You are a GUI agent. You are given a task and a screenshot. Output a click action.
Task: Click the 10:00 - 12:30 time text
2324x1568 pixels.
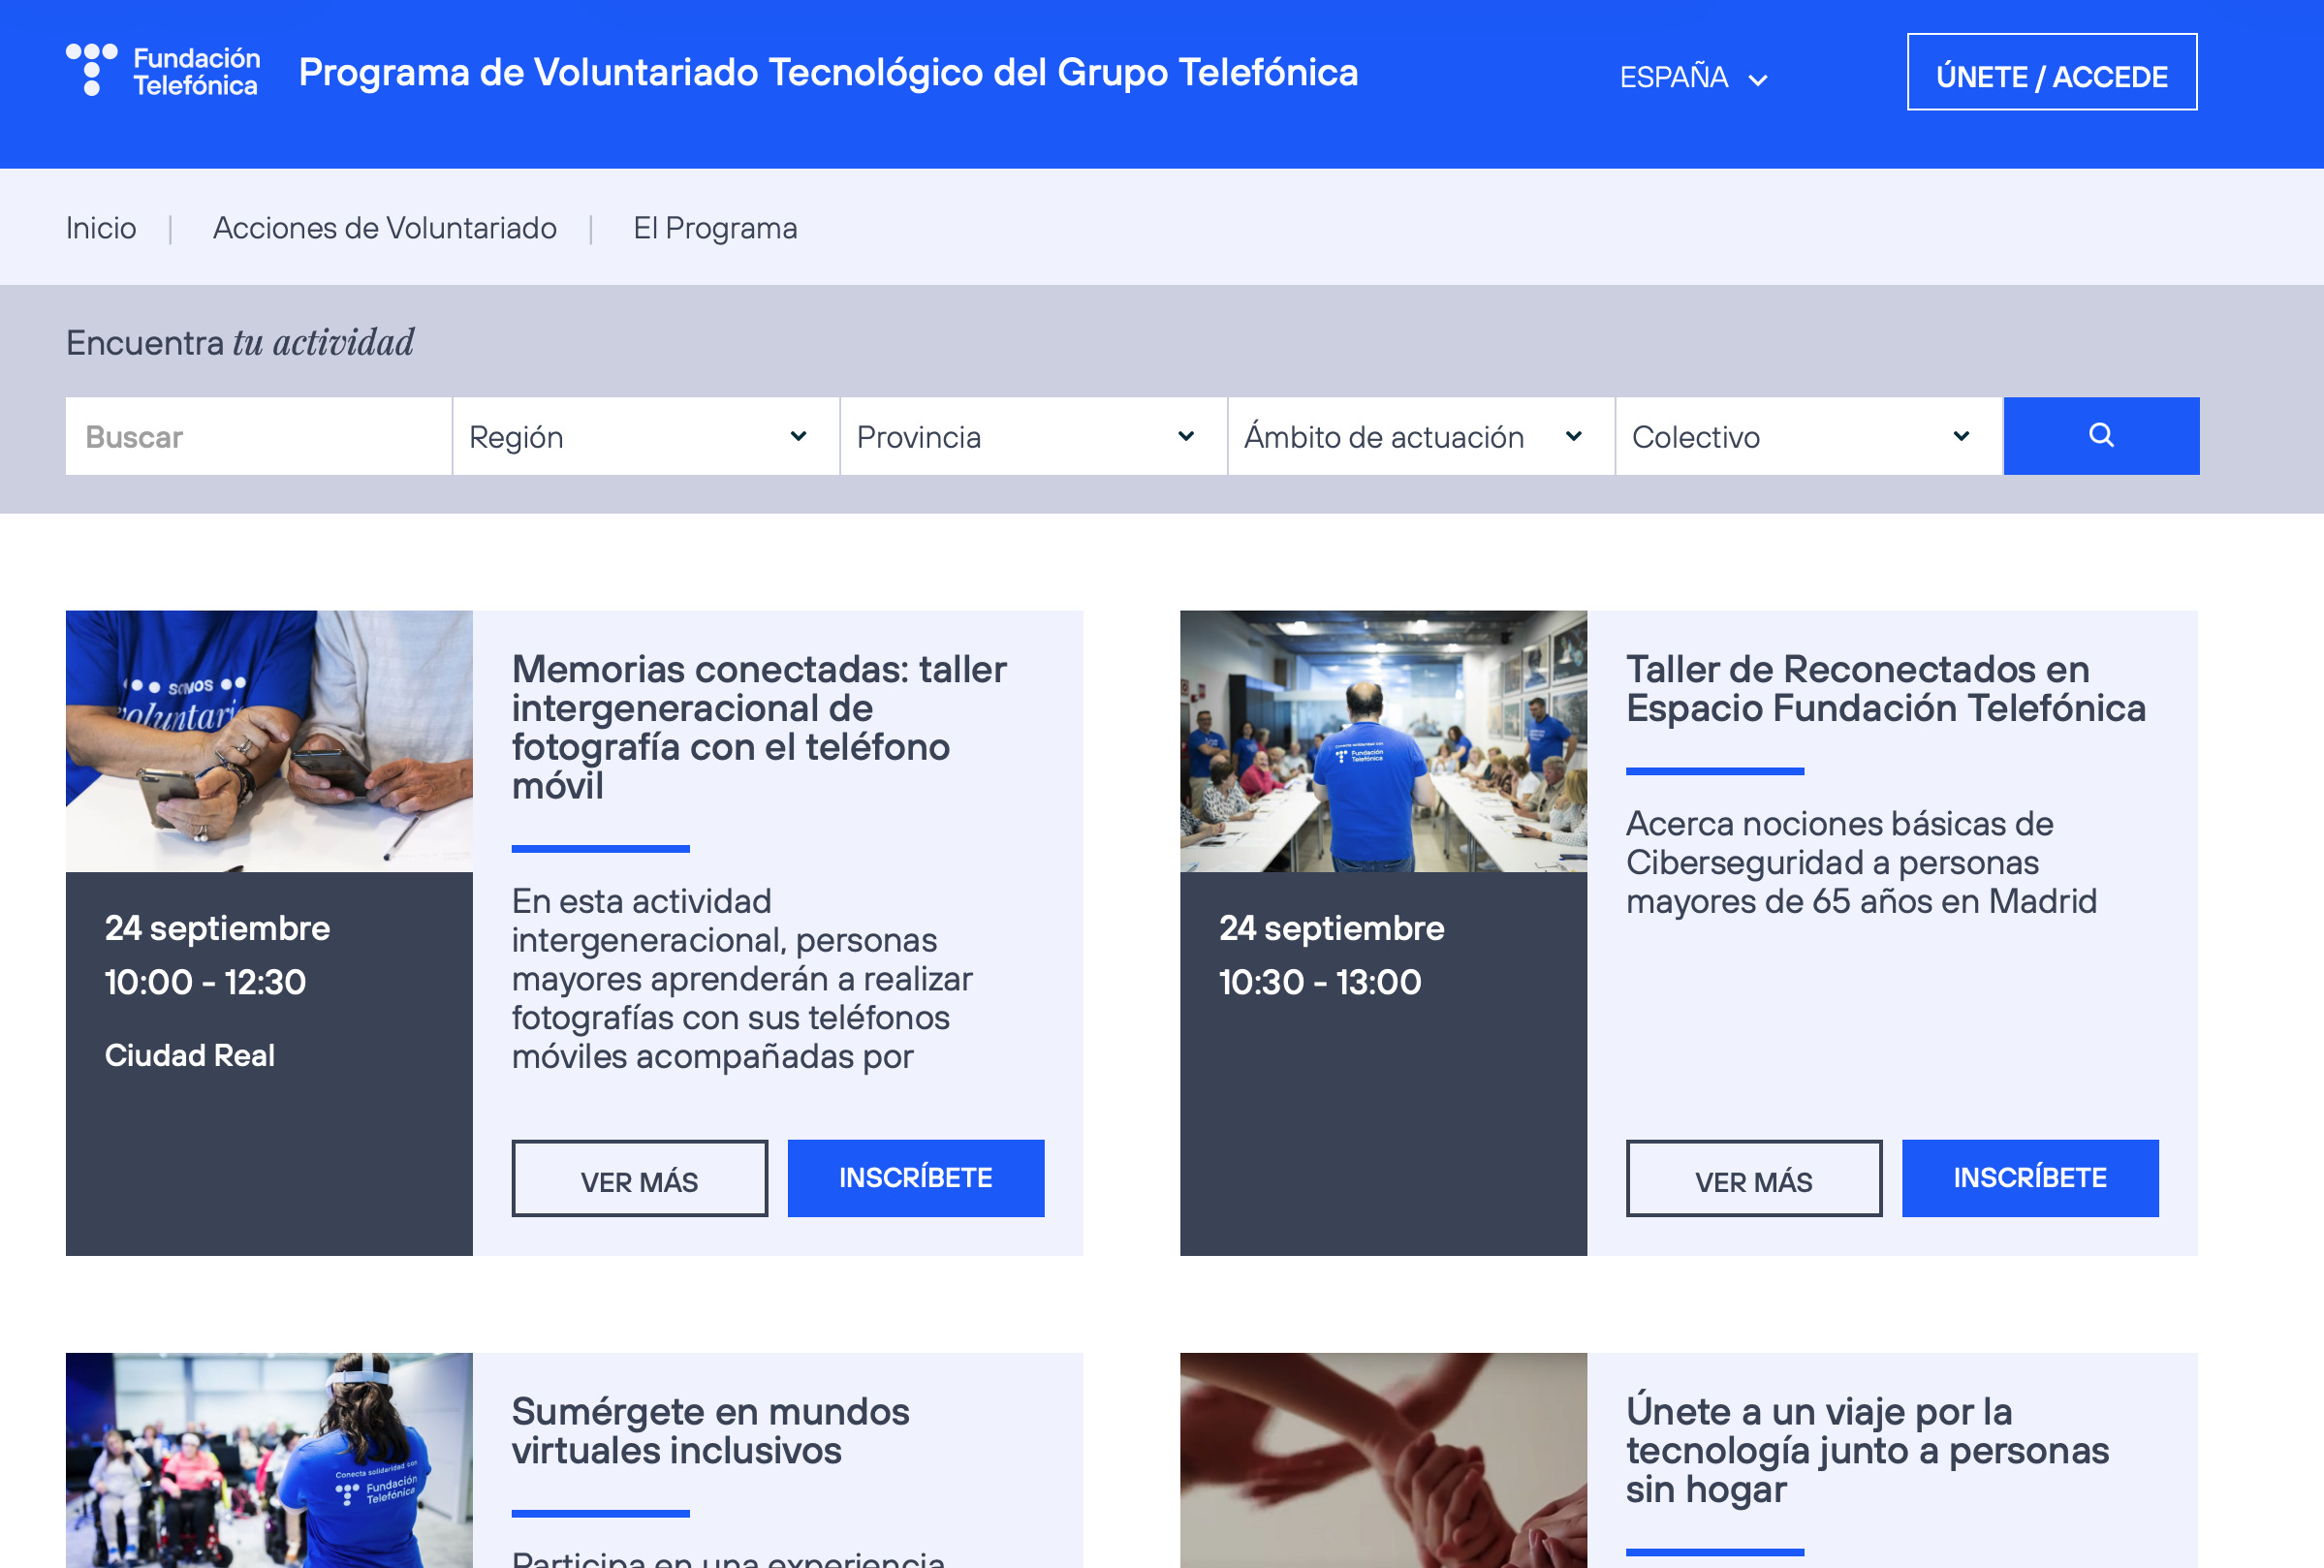pyautogui.click(x=205, y=982)
